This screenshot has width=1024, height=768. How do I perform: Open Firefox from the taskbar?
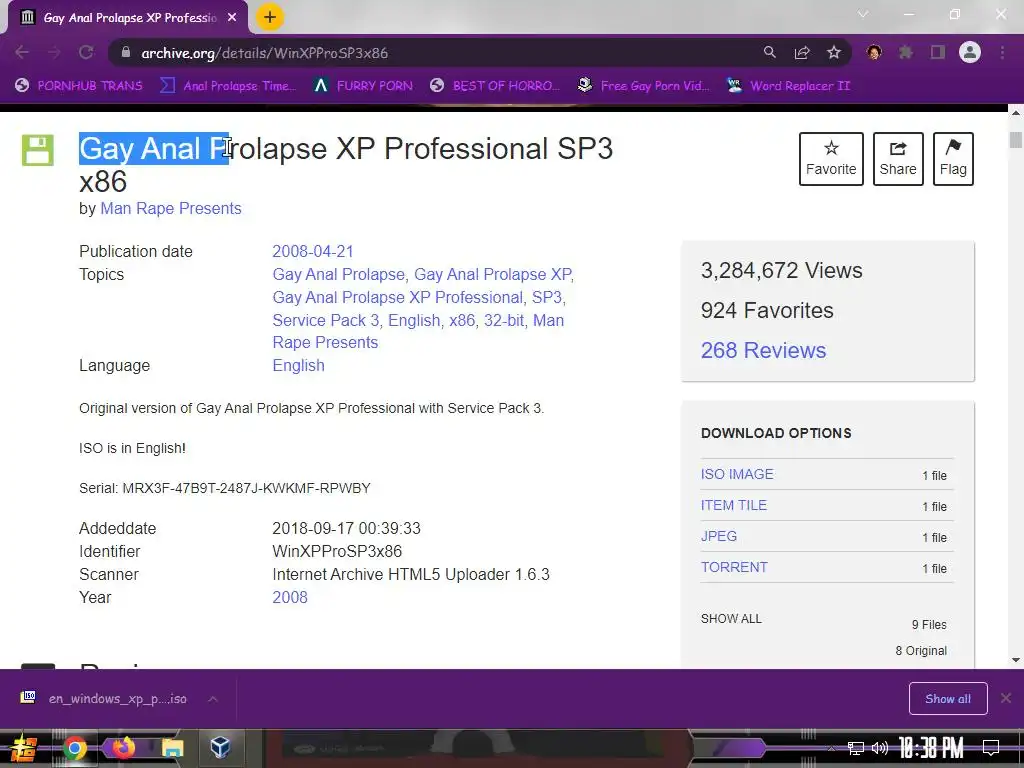pos(123,748)
